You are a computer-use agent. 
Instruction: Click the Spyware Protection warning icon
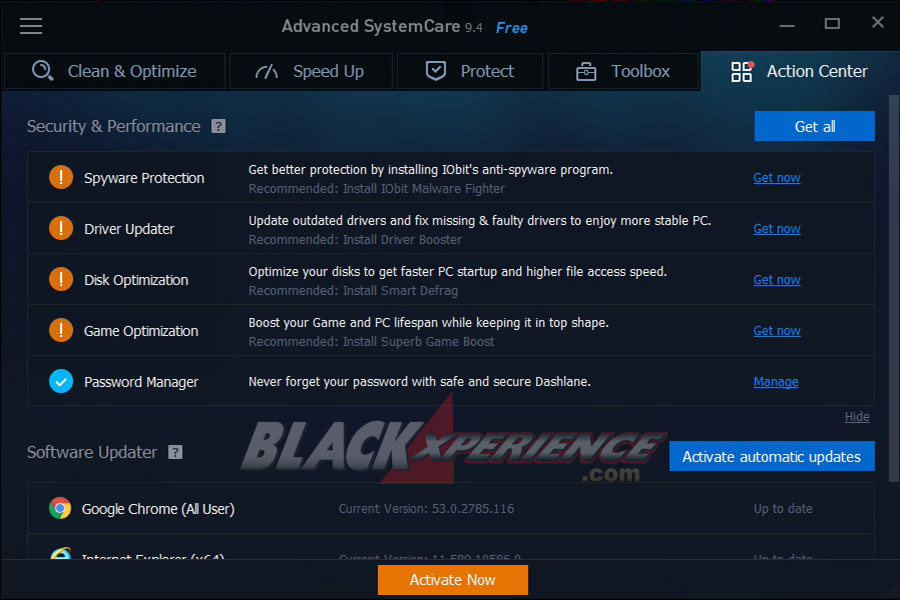click(61, 177)
